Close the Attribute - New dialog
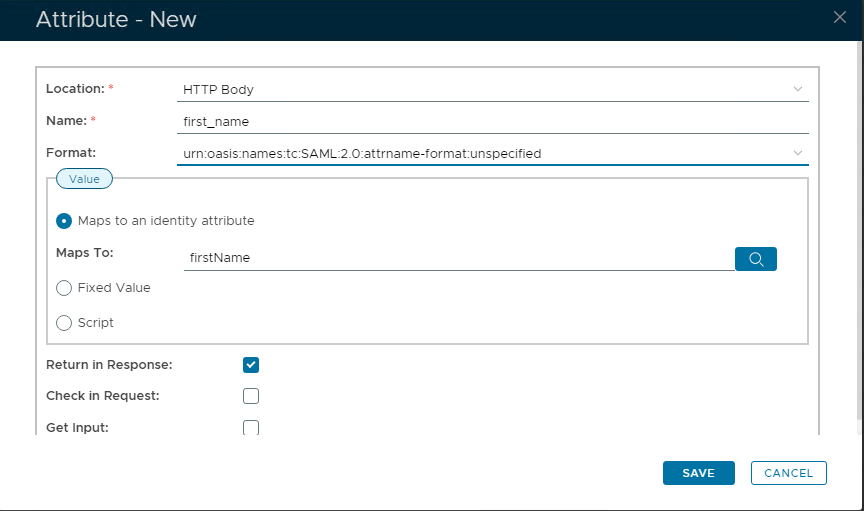The height and width of the screenshot is (511, 864). (x=840, y=16)
